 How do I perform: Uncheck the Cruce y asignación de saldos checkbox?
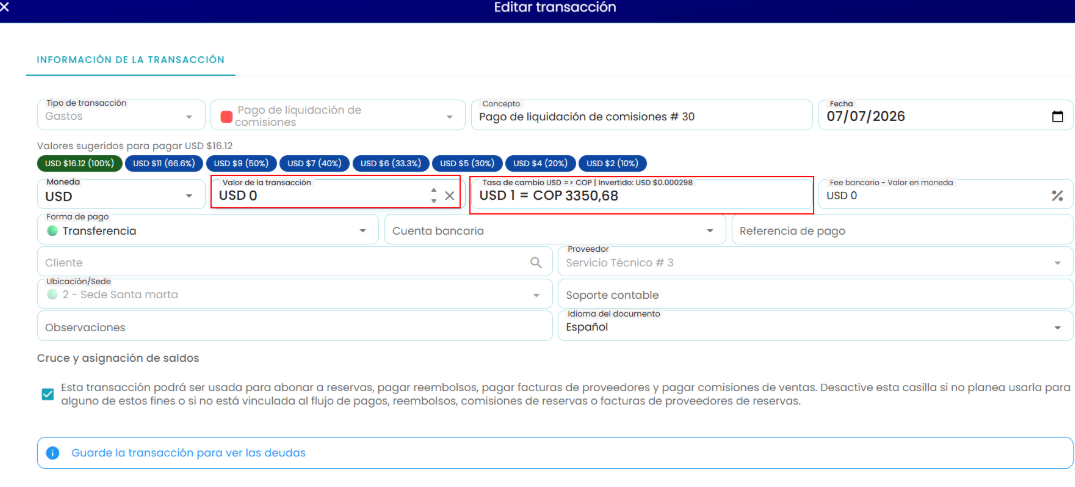(x=47, y=394)
